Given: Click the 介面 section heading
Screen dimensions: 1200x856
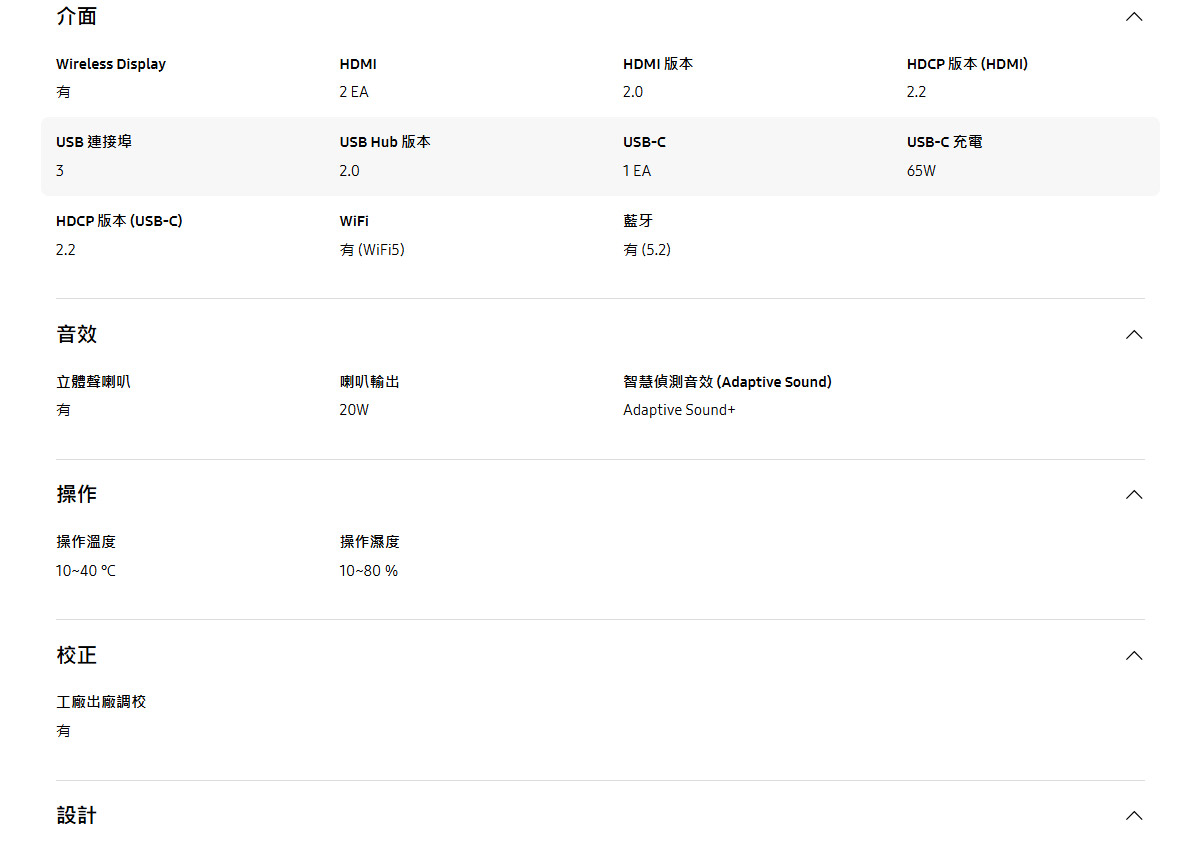Looking at the screenshot, I should pyautogui.click(x=77, y=17).
